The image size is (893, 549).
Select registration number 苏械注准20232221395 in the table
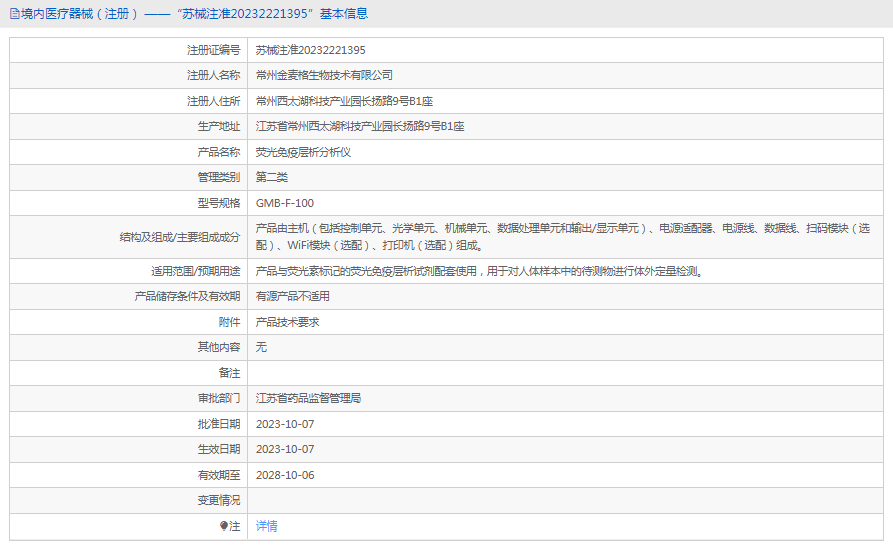pyautogui.click(x=310, y=50)
